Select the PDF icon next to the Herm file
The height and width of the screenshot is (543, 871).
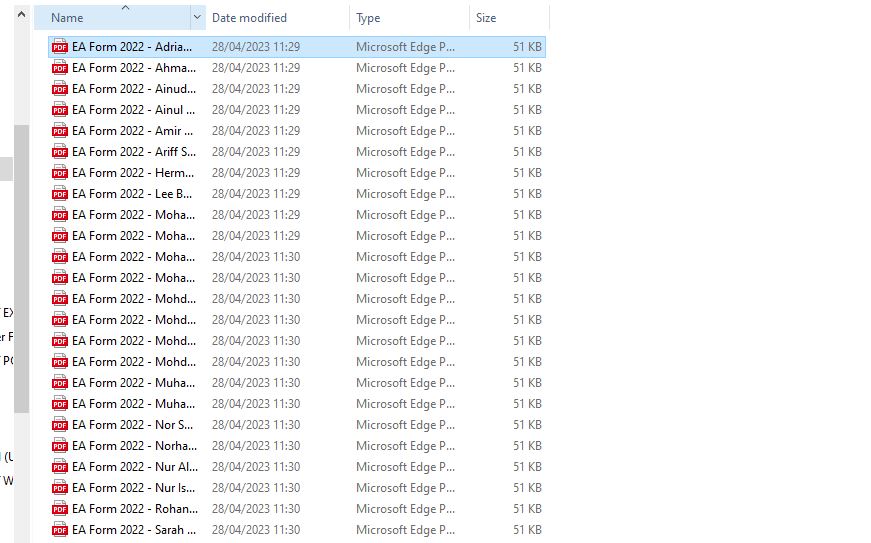pos(60,173)
